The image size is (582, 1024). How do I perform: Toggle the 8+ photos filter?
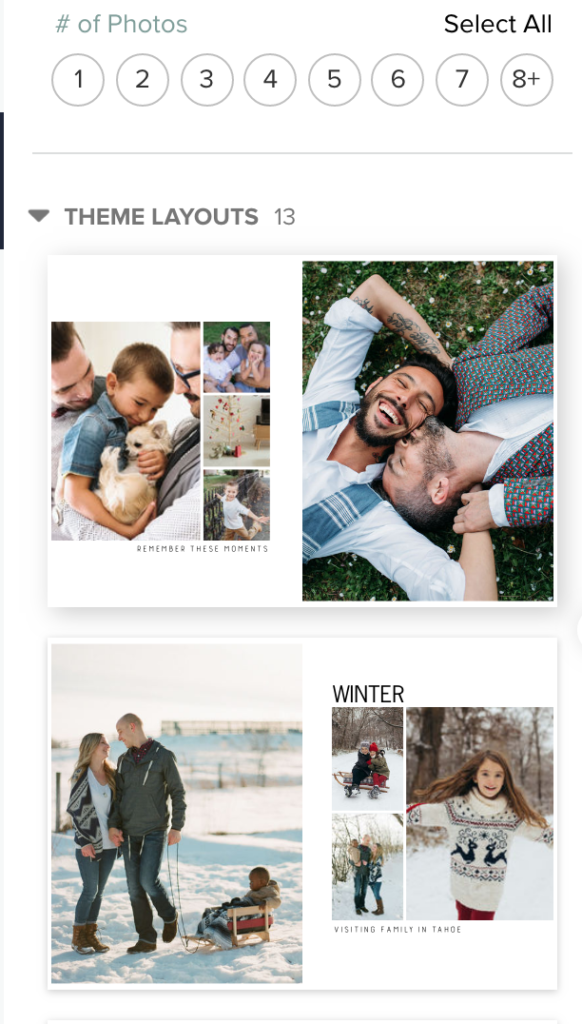tap(526, 80)
